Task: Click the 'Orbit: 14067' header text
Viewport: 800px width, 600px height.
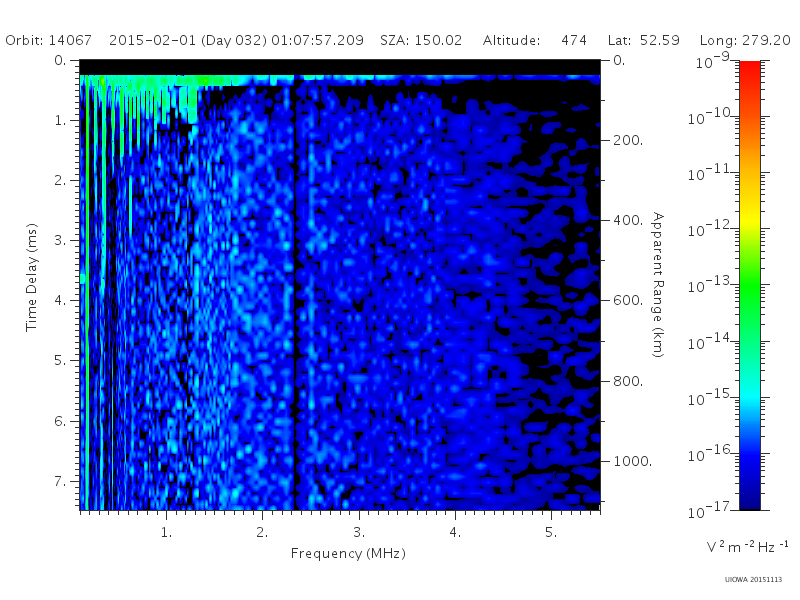Action: click(x=48, y=40)
